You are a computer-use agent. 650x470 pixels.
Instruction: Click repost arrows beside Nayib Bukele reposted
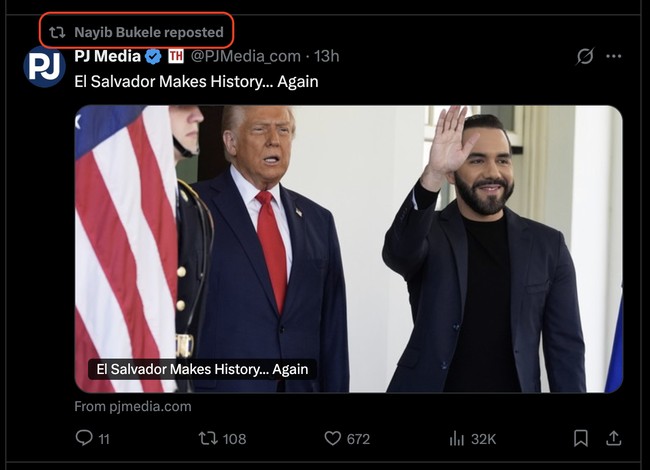pos(57,32)
